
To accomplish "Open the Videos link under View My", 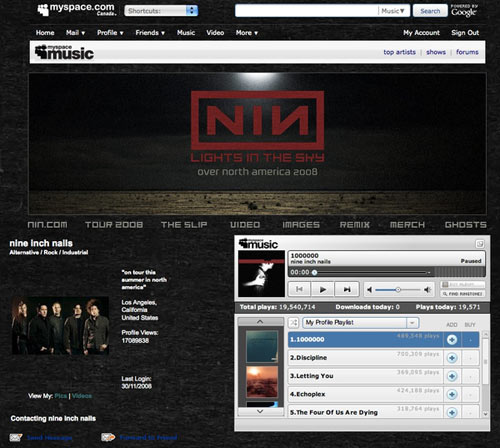I will click(x=82, y=396).
